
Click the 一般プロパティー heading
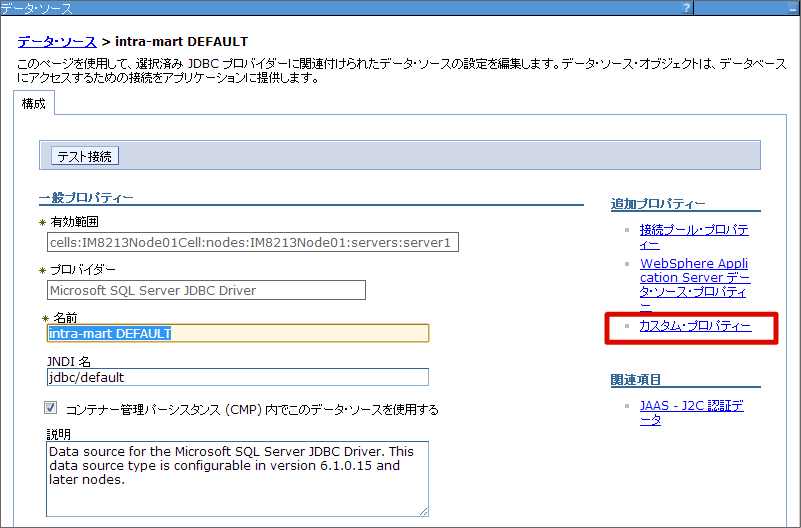point(86,198)
